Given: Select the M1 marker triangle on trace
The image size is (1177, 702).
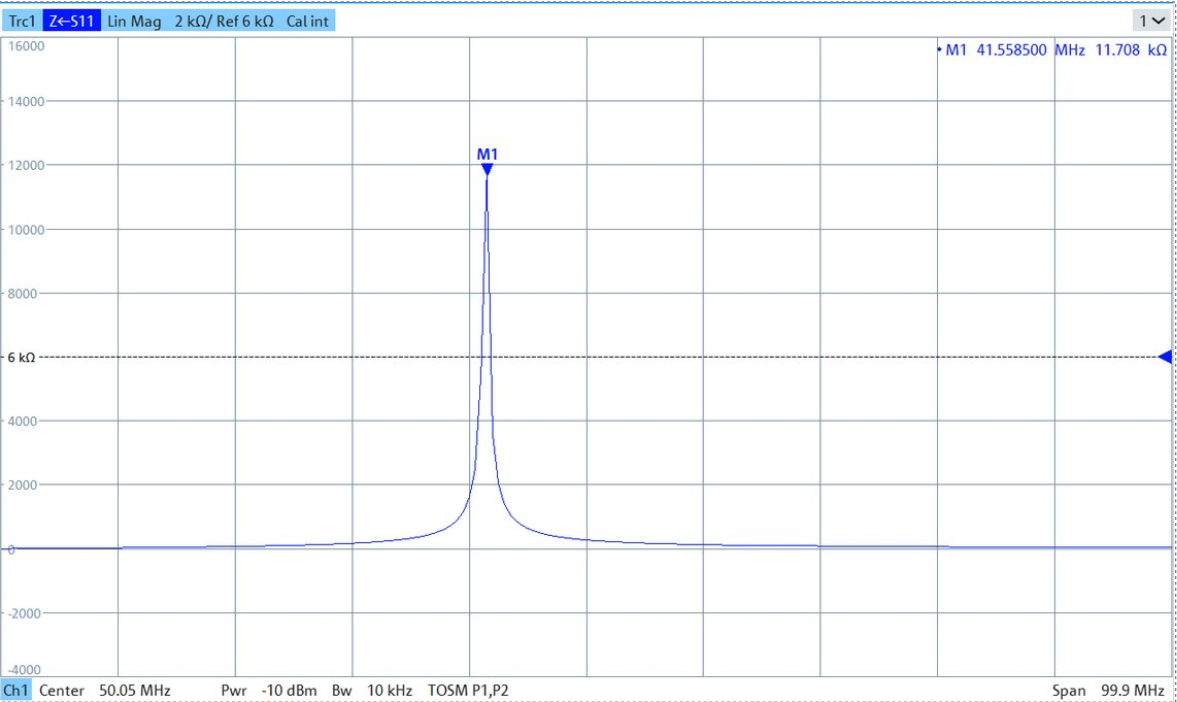Looking at the screenshot, I should 487,170.
